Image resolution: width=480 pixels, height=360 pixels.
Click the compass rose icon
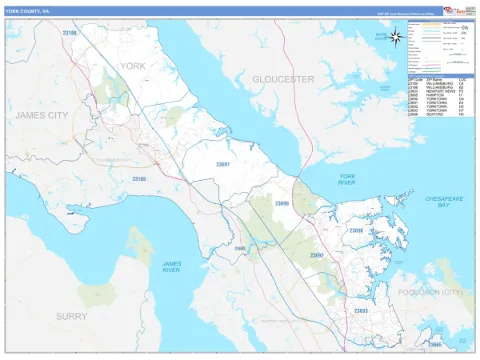click(x=396, y=38)
